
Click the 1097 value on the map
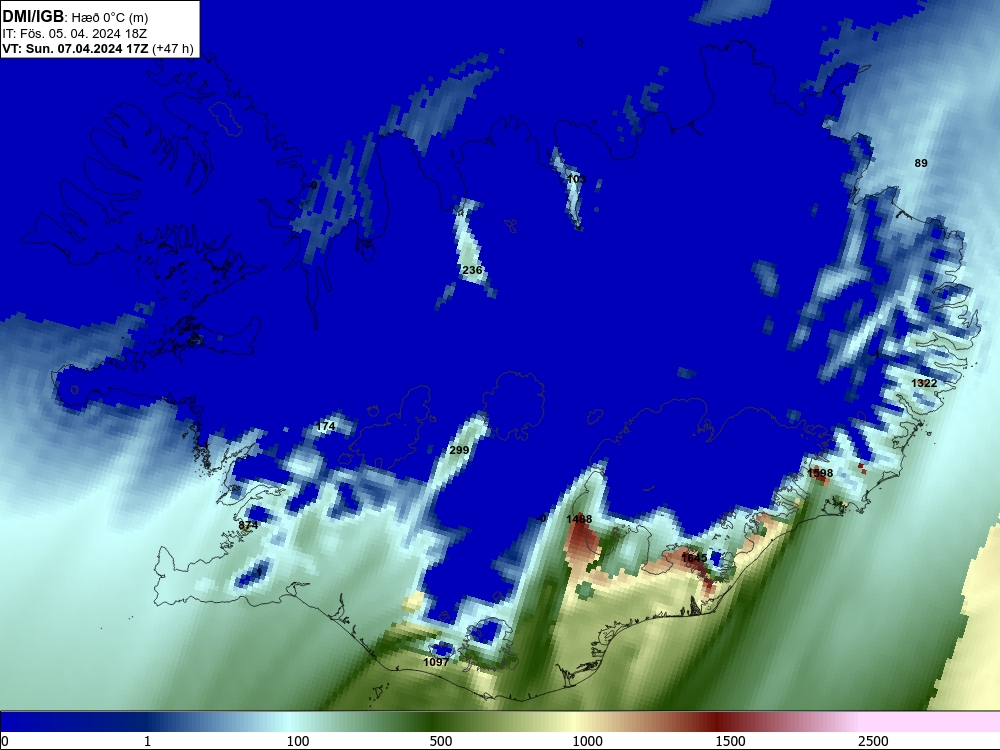436,662
